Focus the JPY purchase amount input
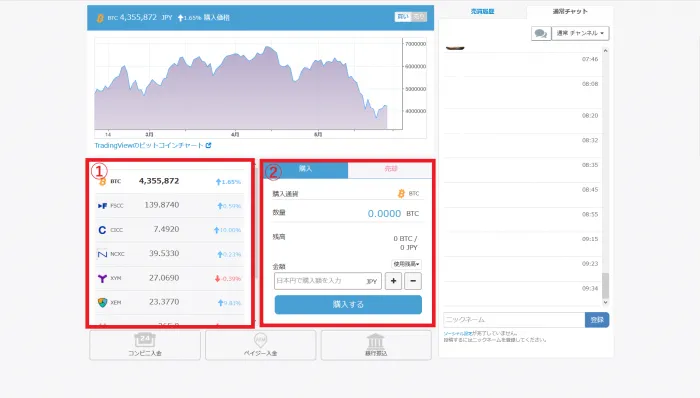The width and height of the screenshot is (700, 398). click(328, 281)
